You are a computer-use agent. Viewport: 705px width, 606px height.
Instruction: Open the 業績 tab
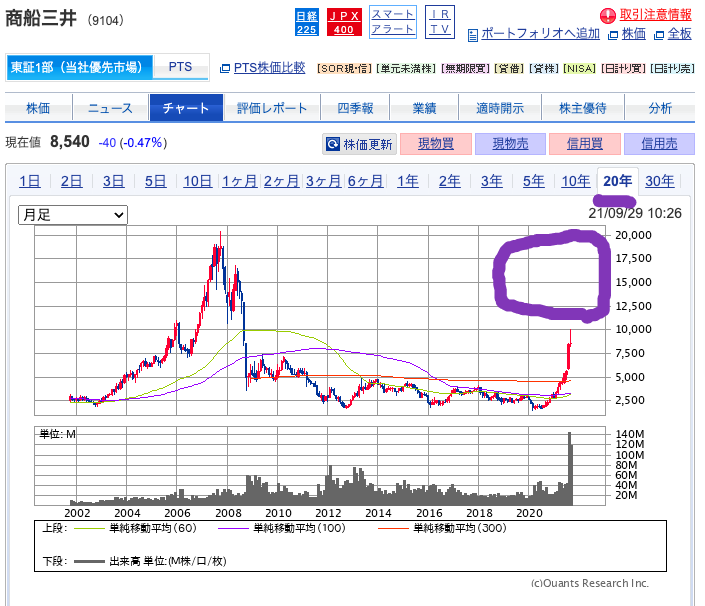coord(424,108)
